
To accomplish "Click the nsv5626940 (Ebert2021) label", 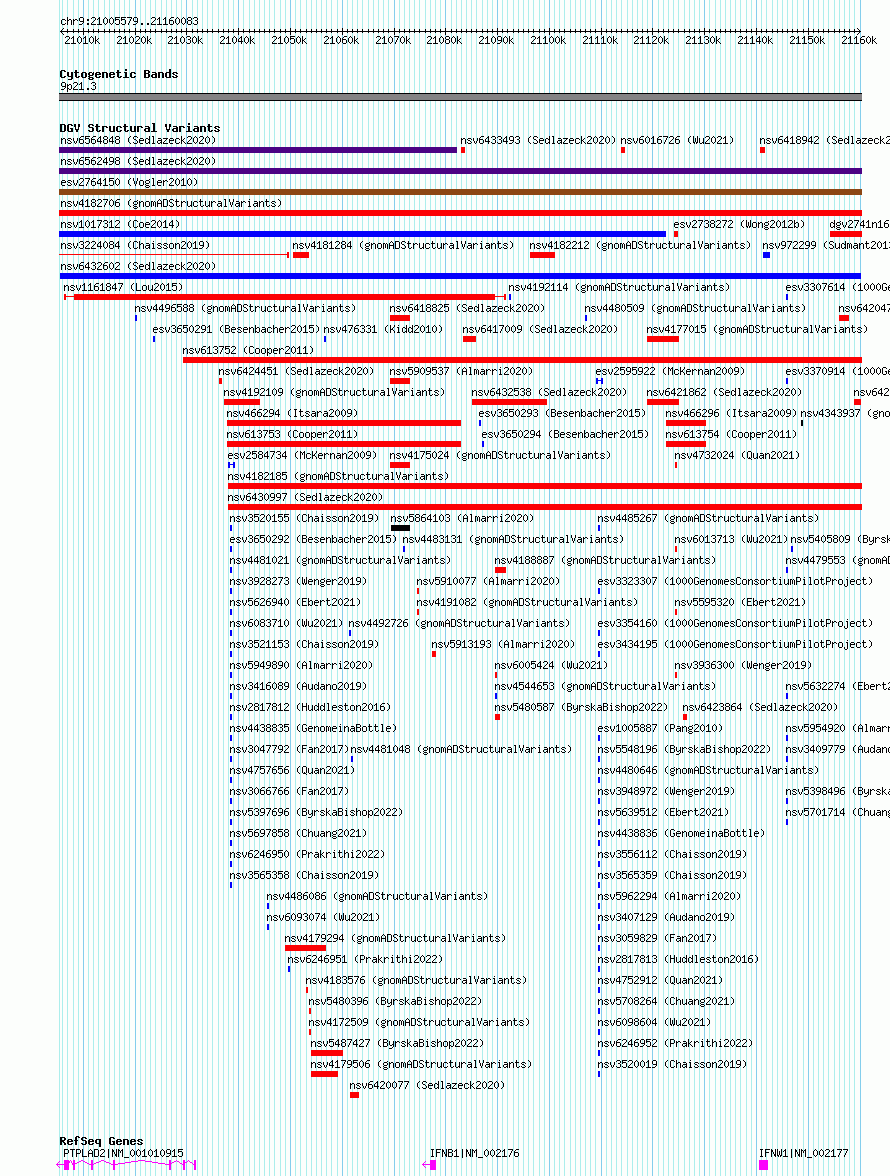I will (295, 602).
